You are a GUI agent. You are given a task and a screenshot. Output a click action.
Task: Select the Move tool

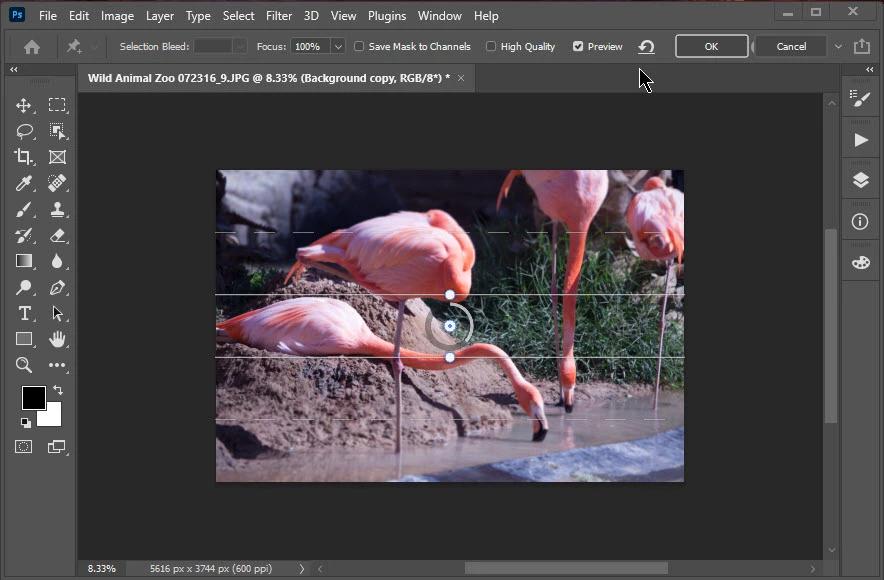[23, 105]
